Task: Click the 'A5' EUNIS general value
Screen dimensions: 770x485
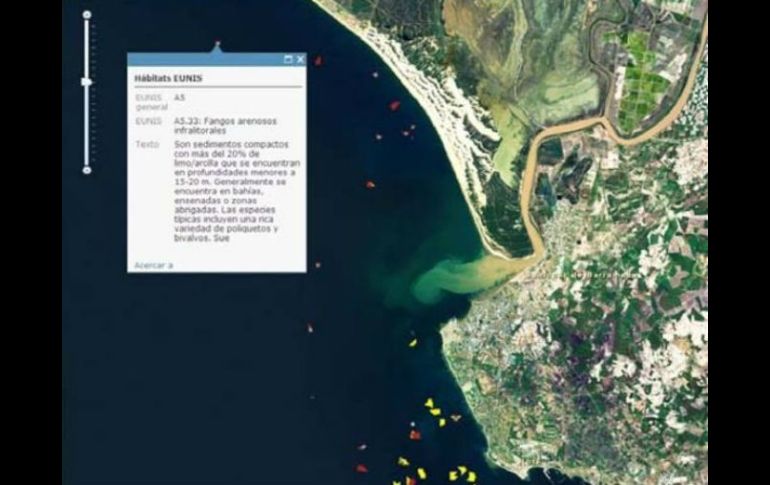Action: click(x=179, y=98)
